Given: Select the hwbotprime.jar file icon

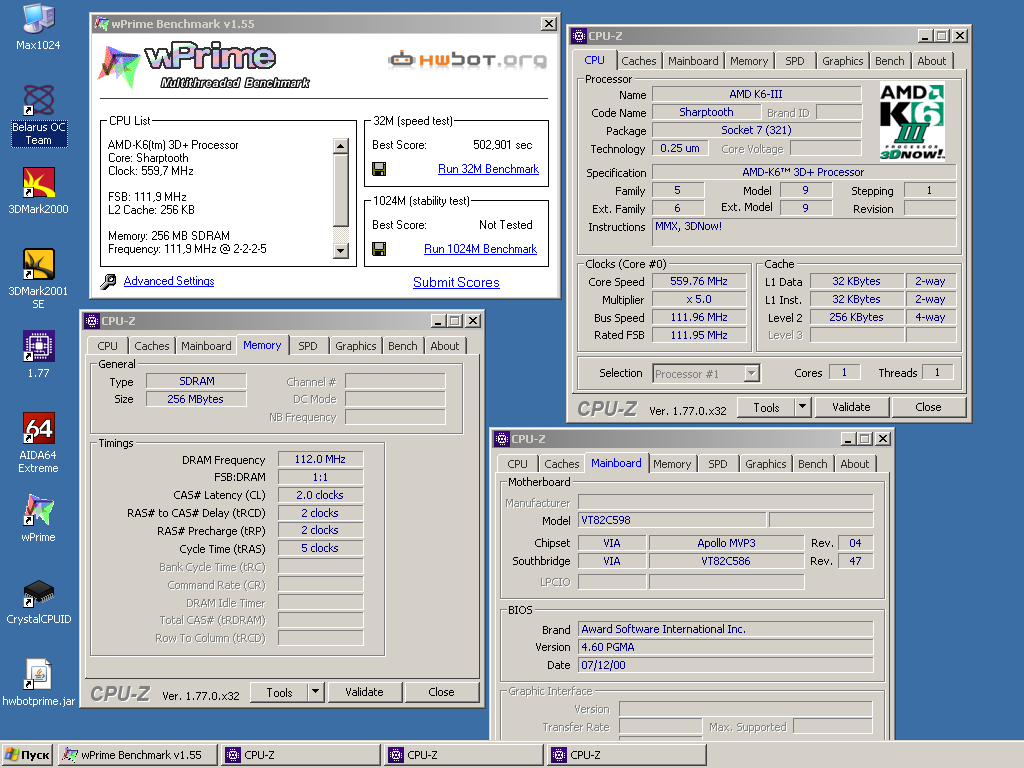Looking at the screenshot, I should (x=38, y=682).
